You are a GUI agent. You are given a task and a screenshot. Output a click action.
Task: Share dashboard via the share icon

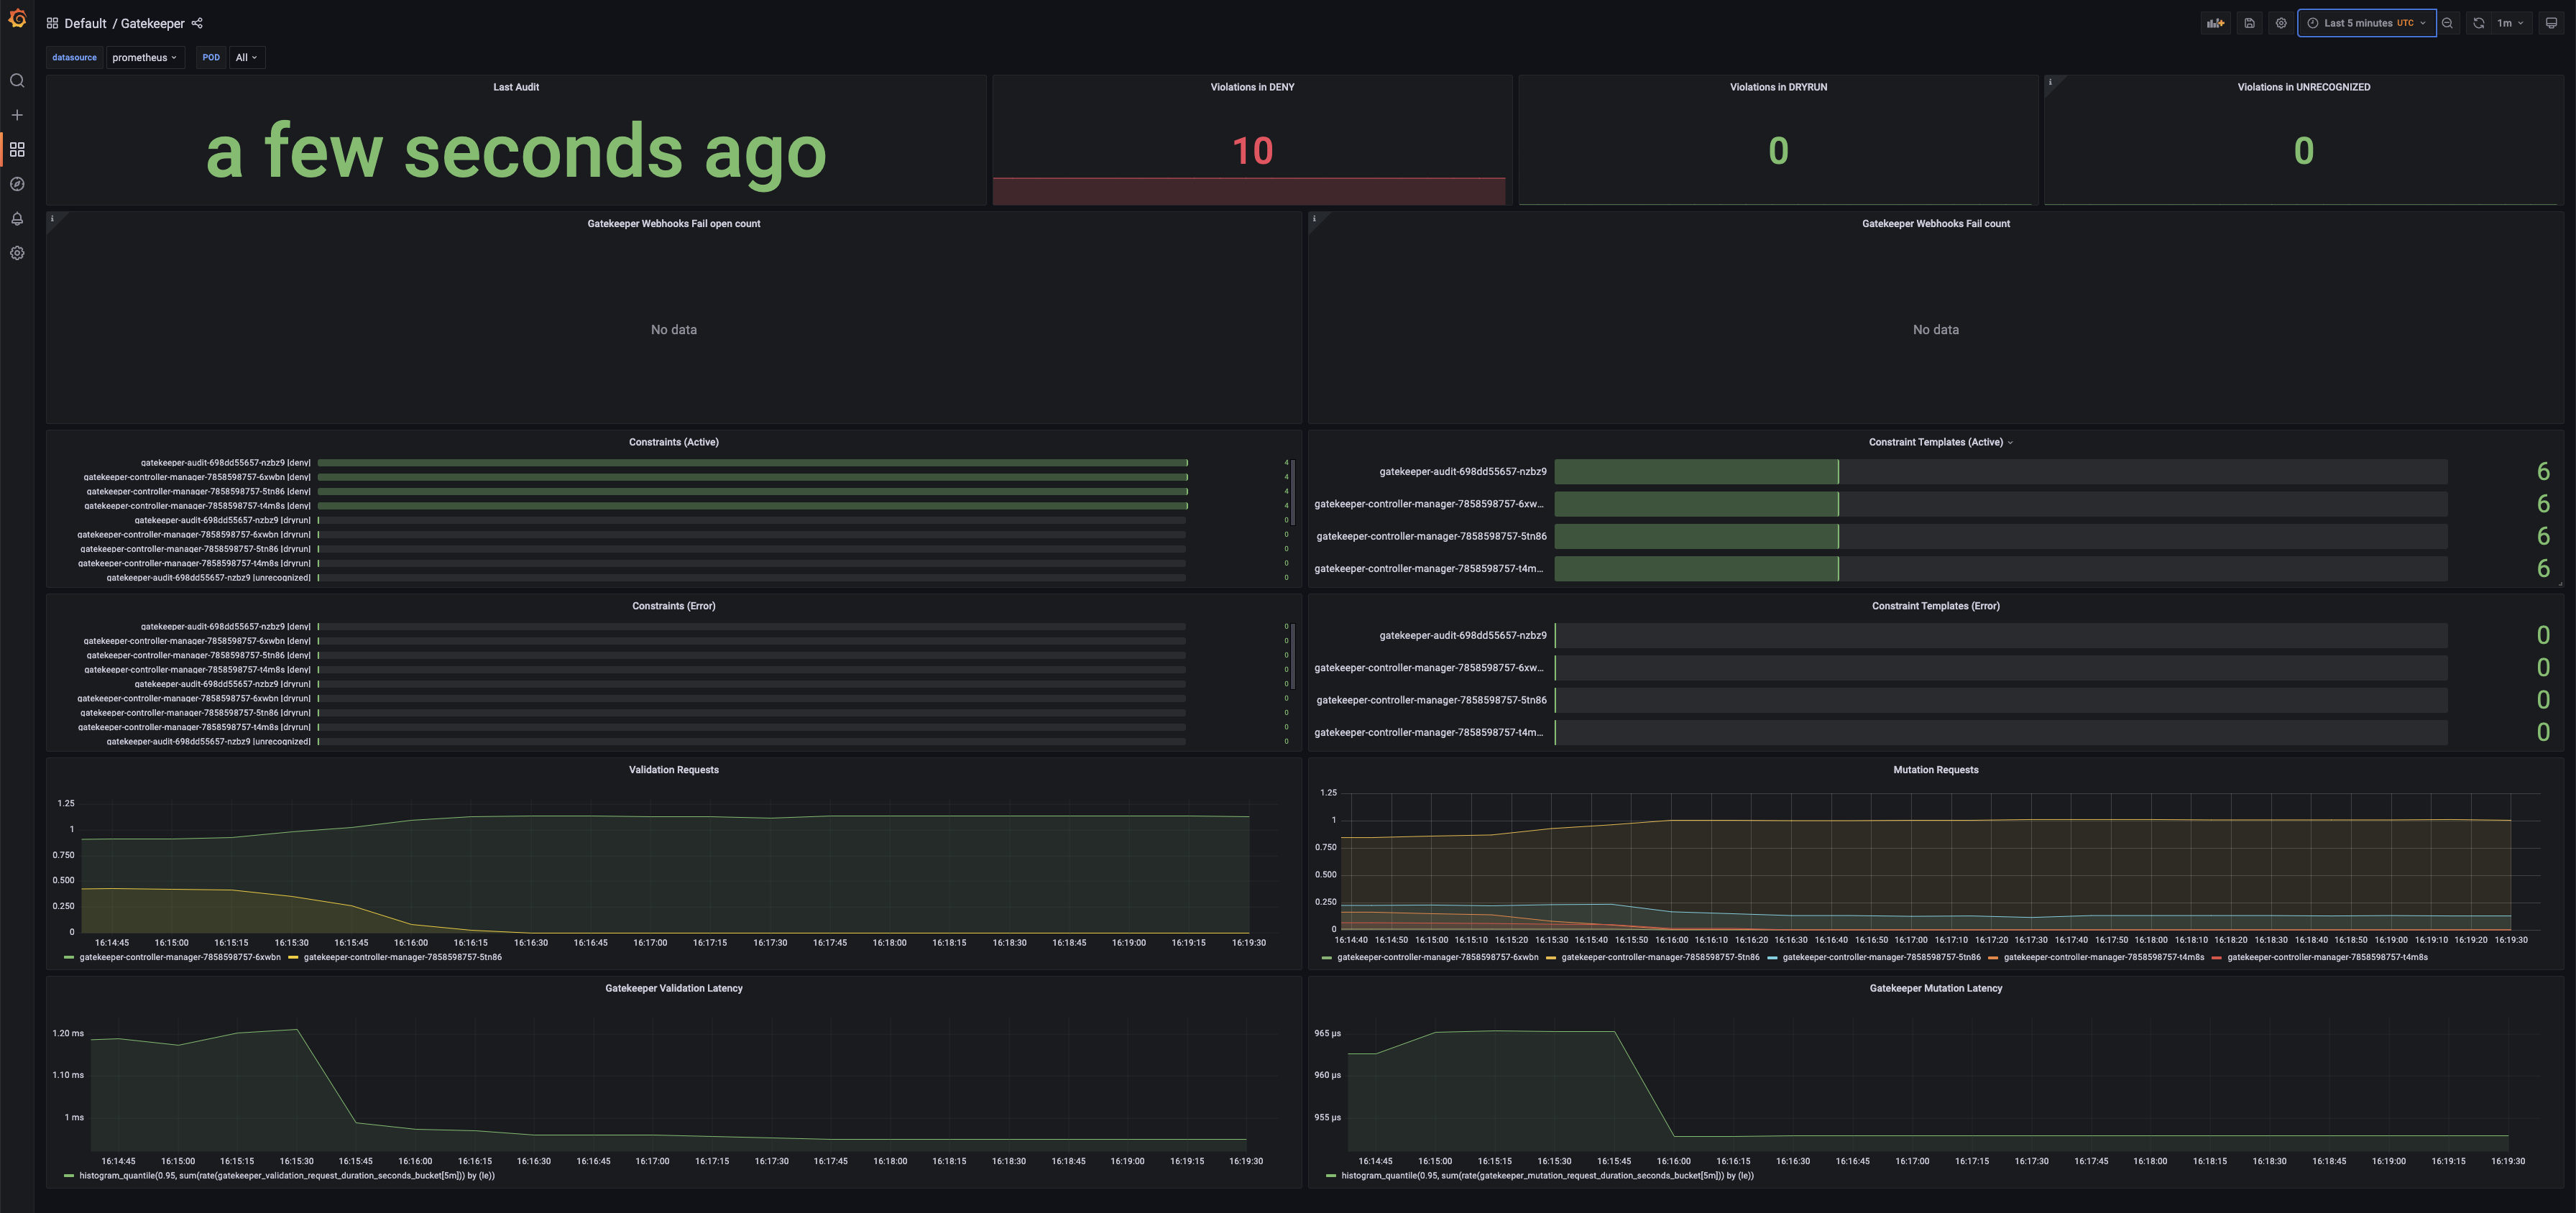(197, 23)
